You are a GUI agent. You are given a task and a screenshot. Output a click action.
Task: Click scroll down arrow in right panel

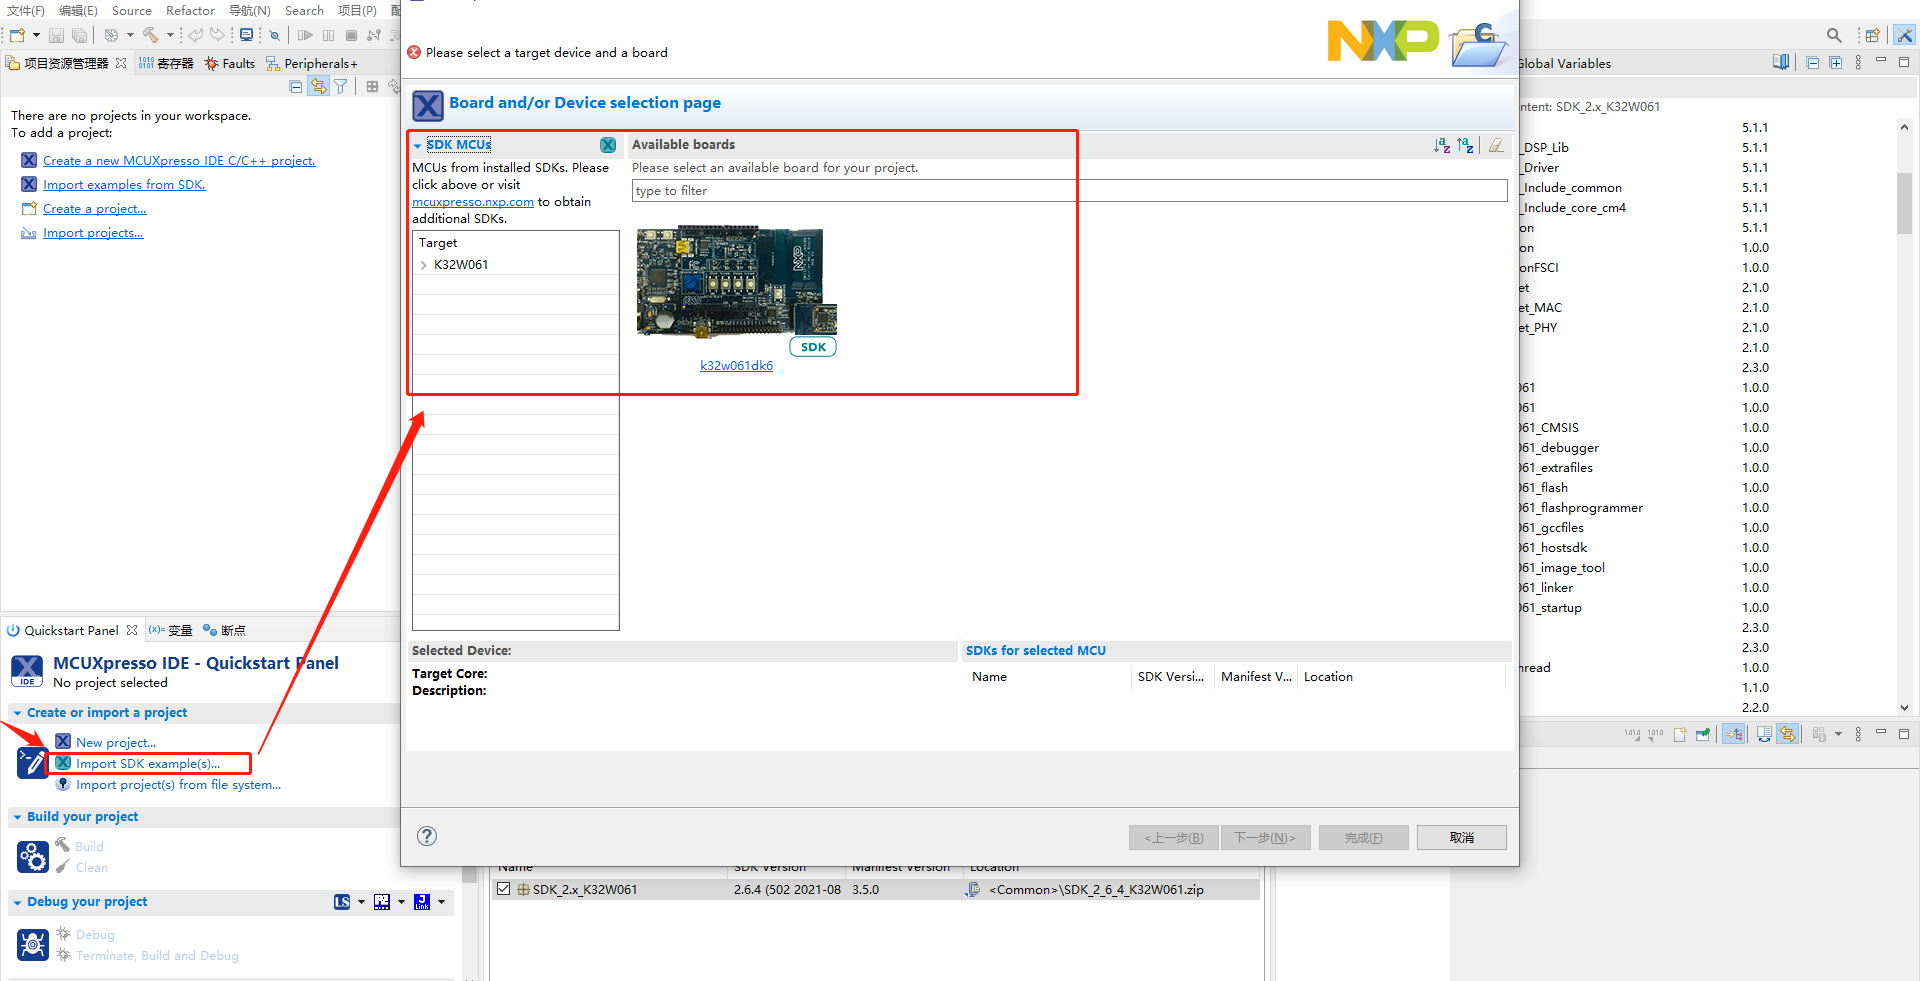click(1904, 707)
